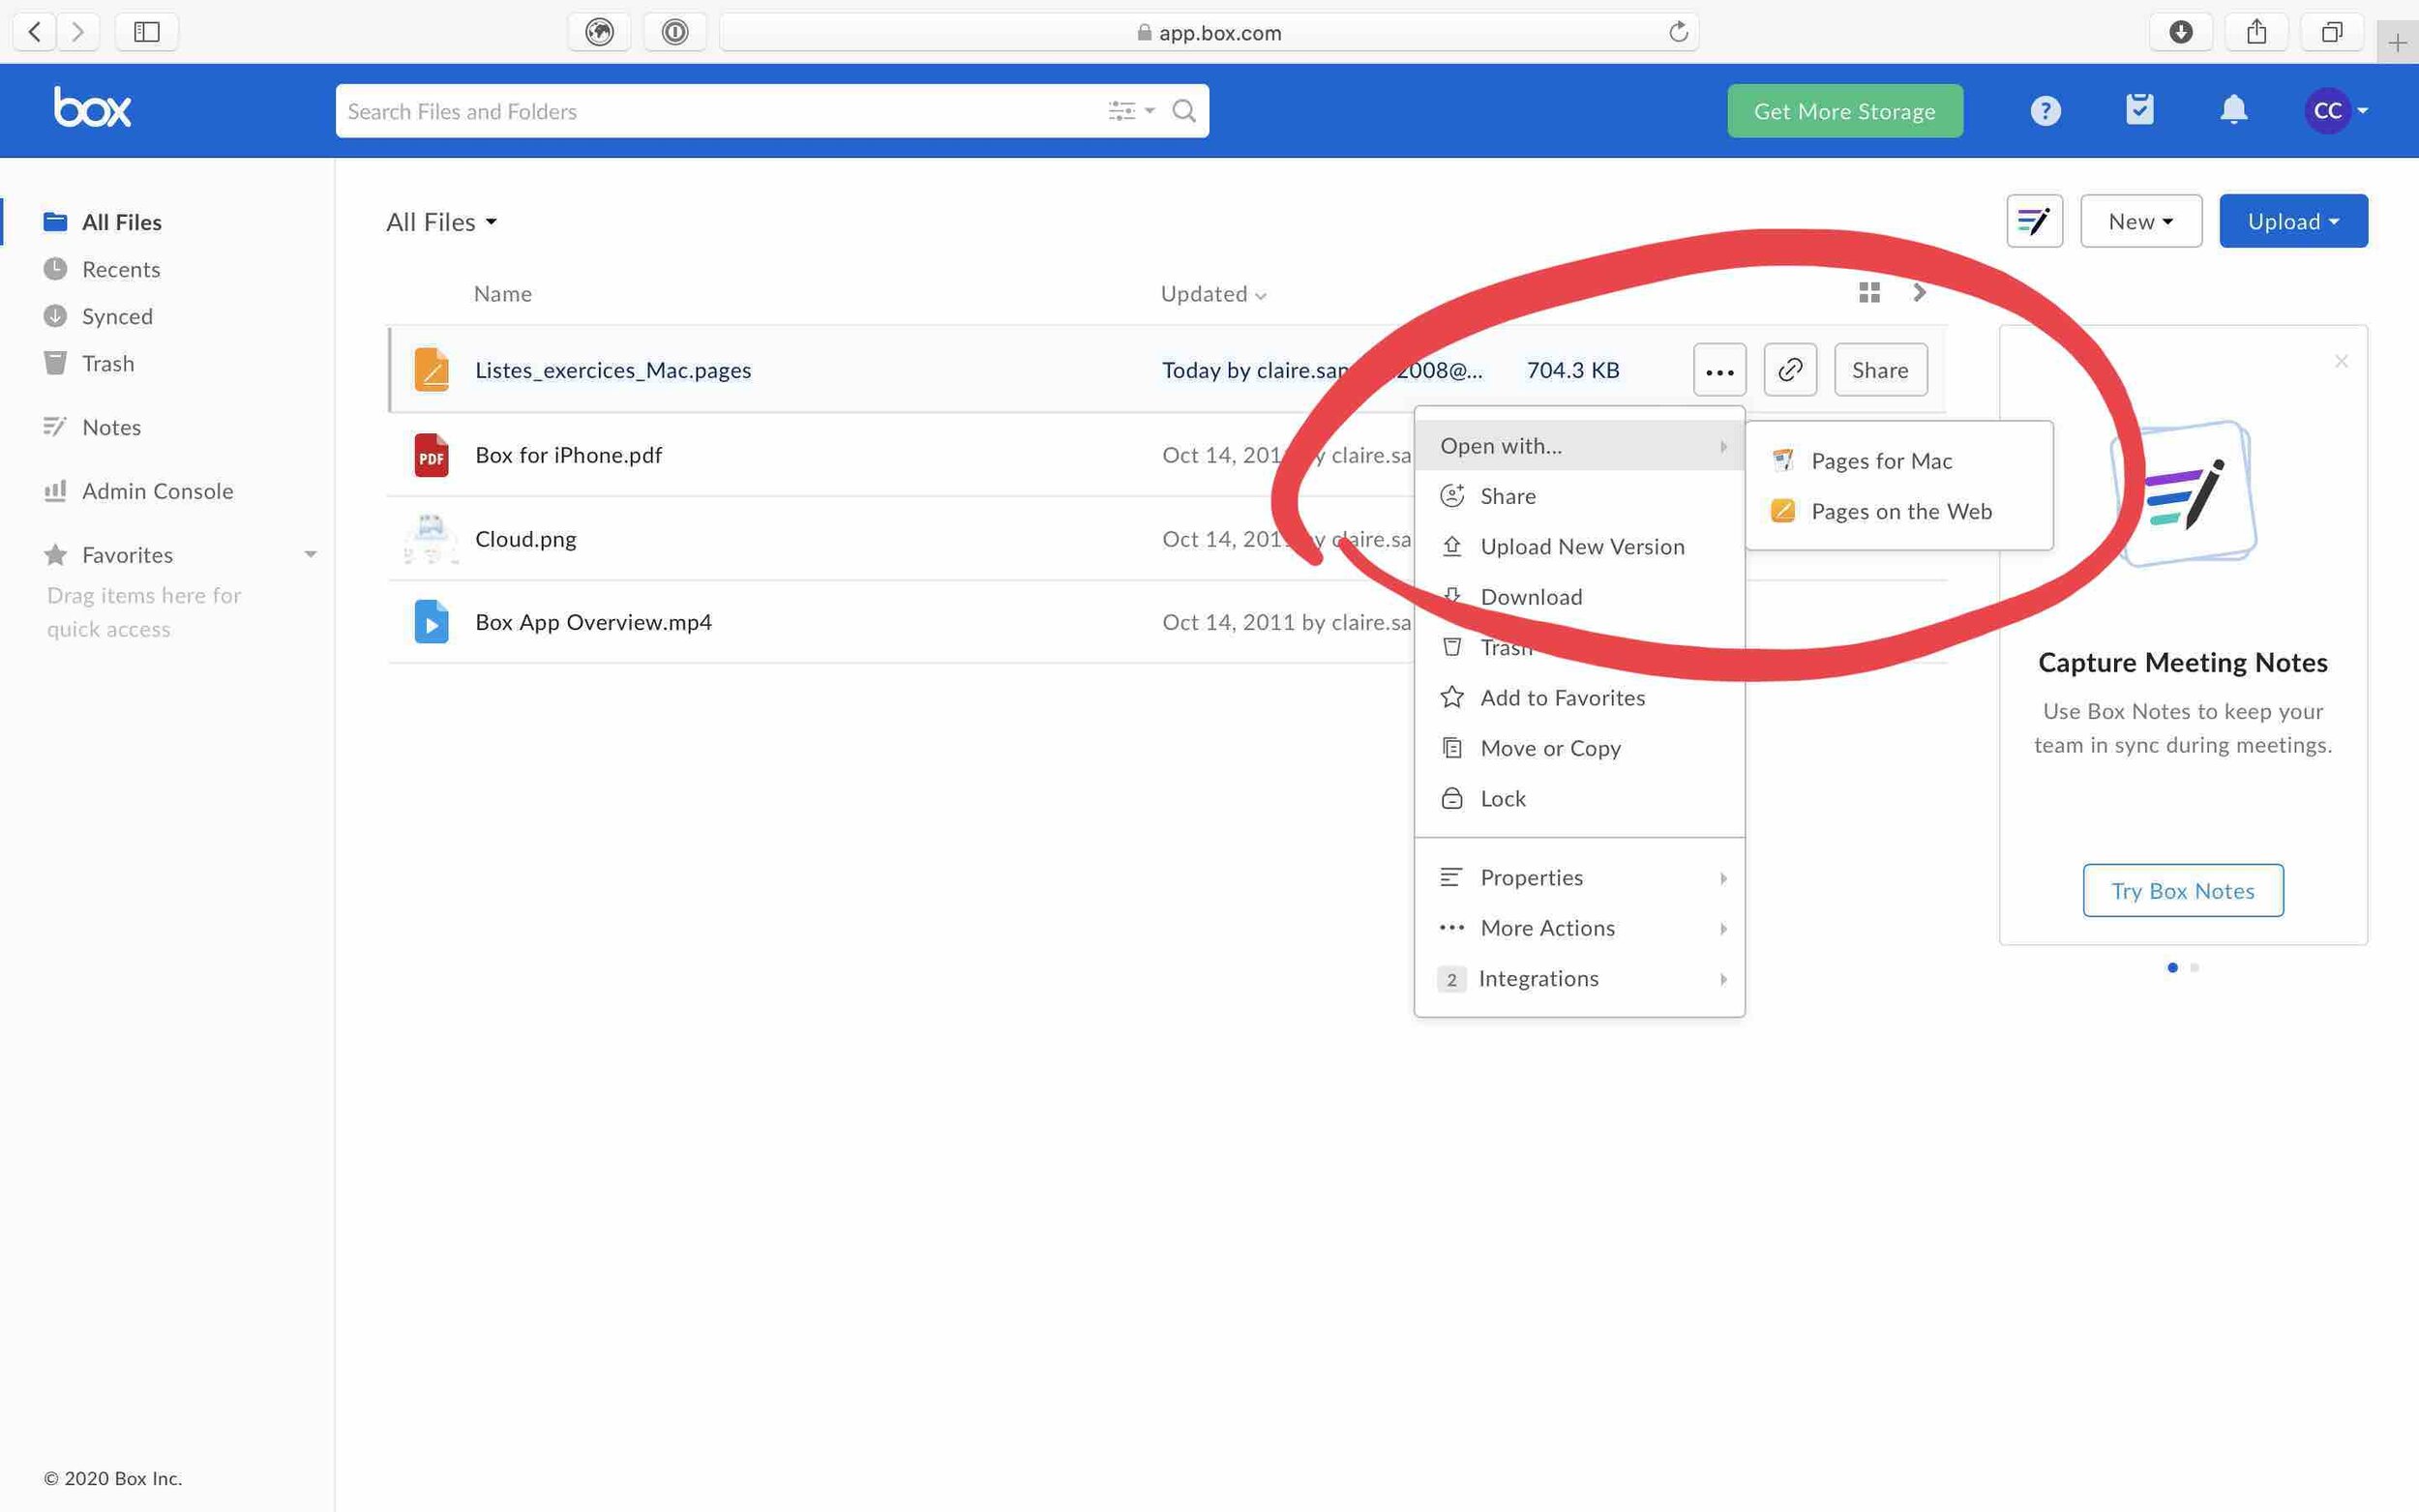Open the notifications bell
This screenshot has height=1512, width=2419.
coord(2233,109)
